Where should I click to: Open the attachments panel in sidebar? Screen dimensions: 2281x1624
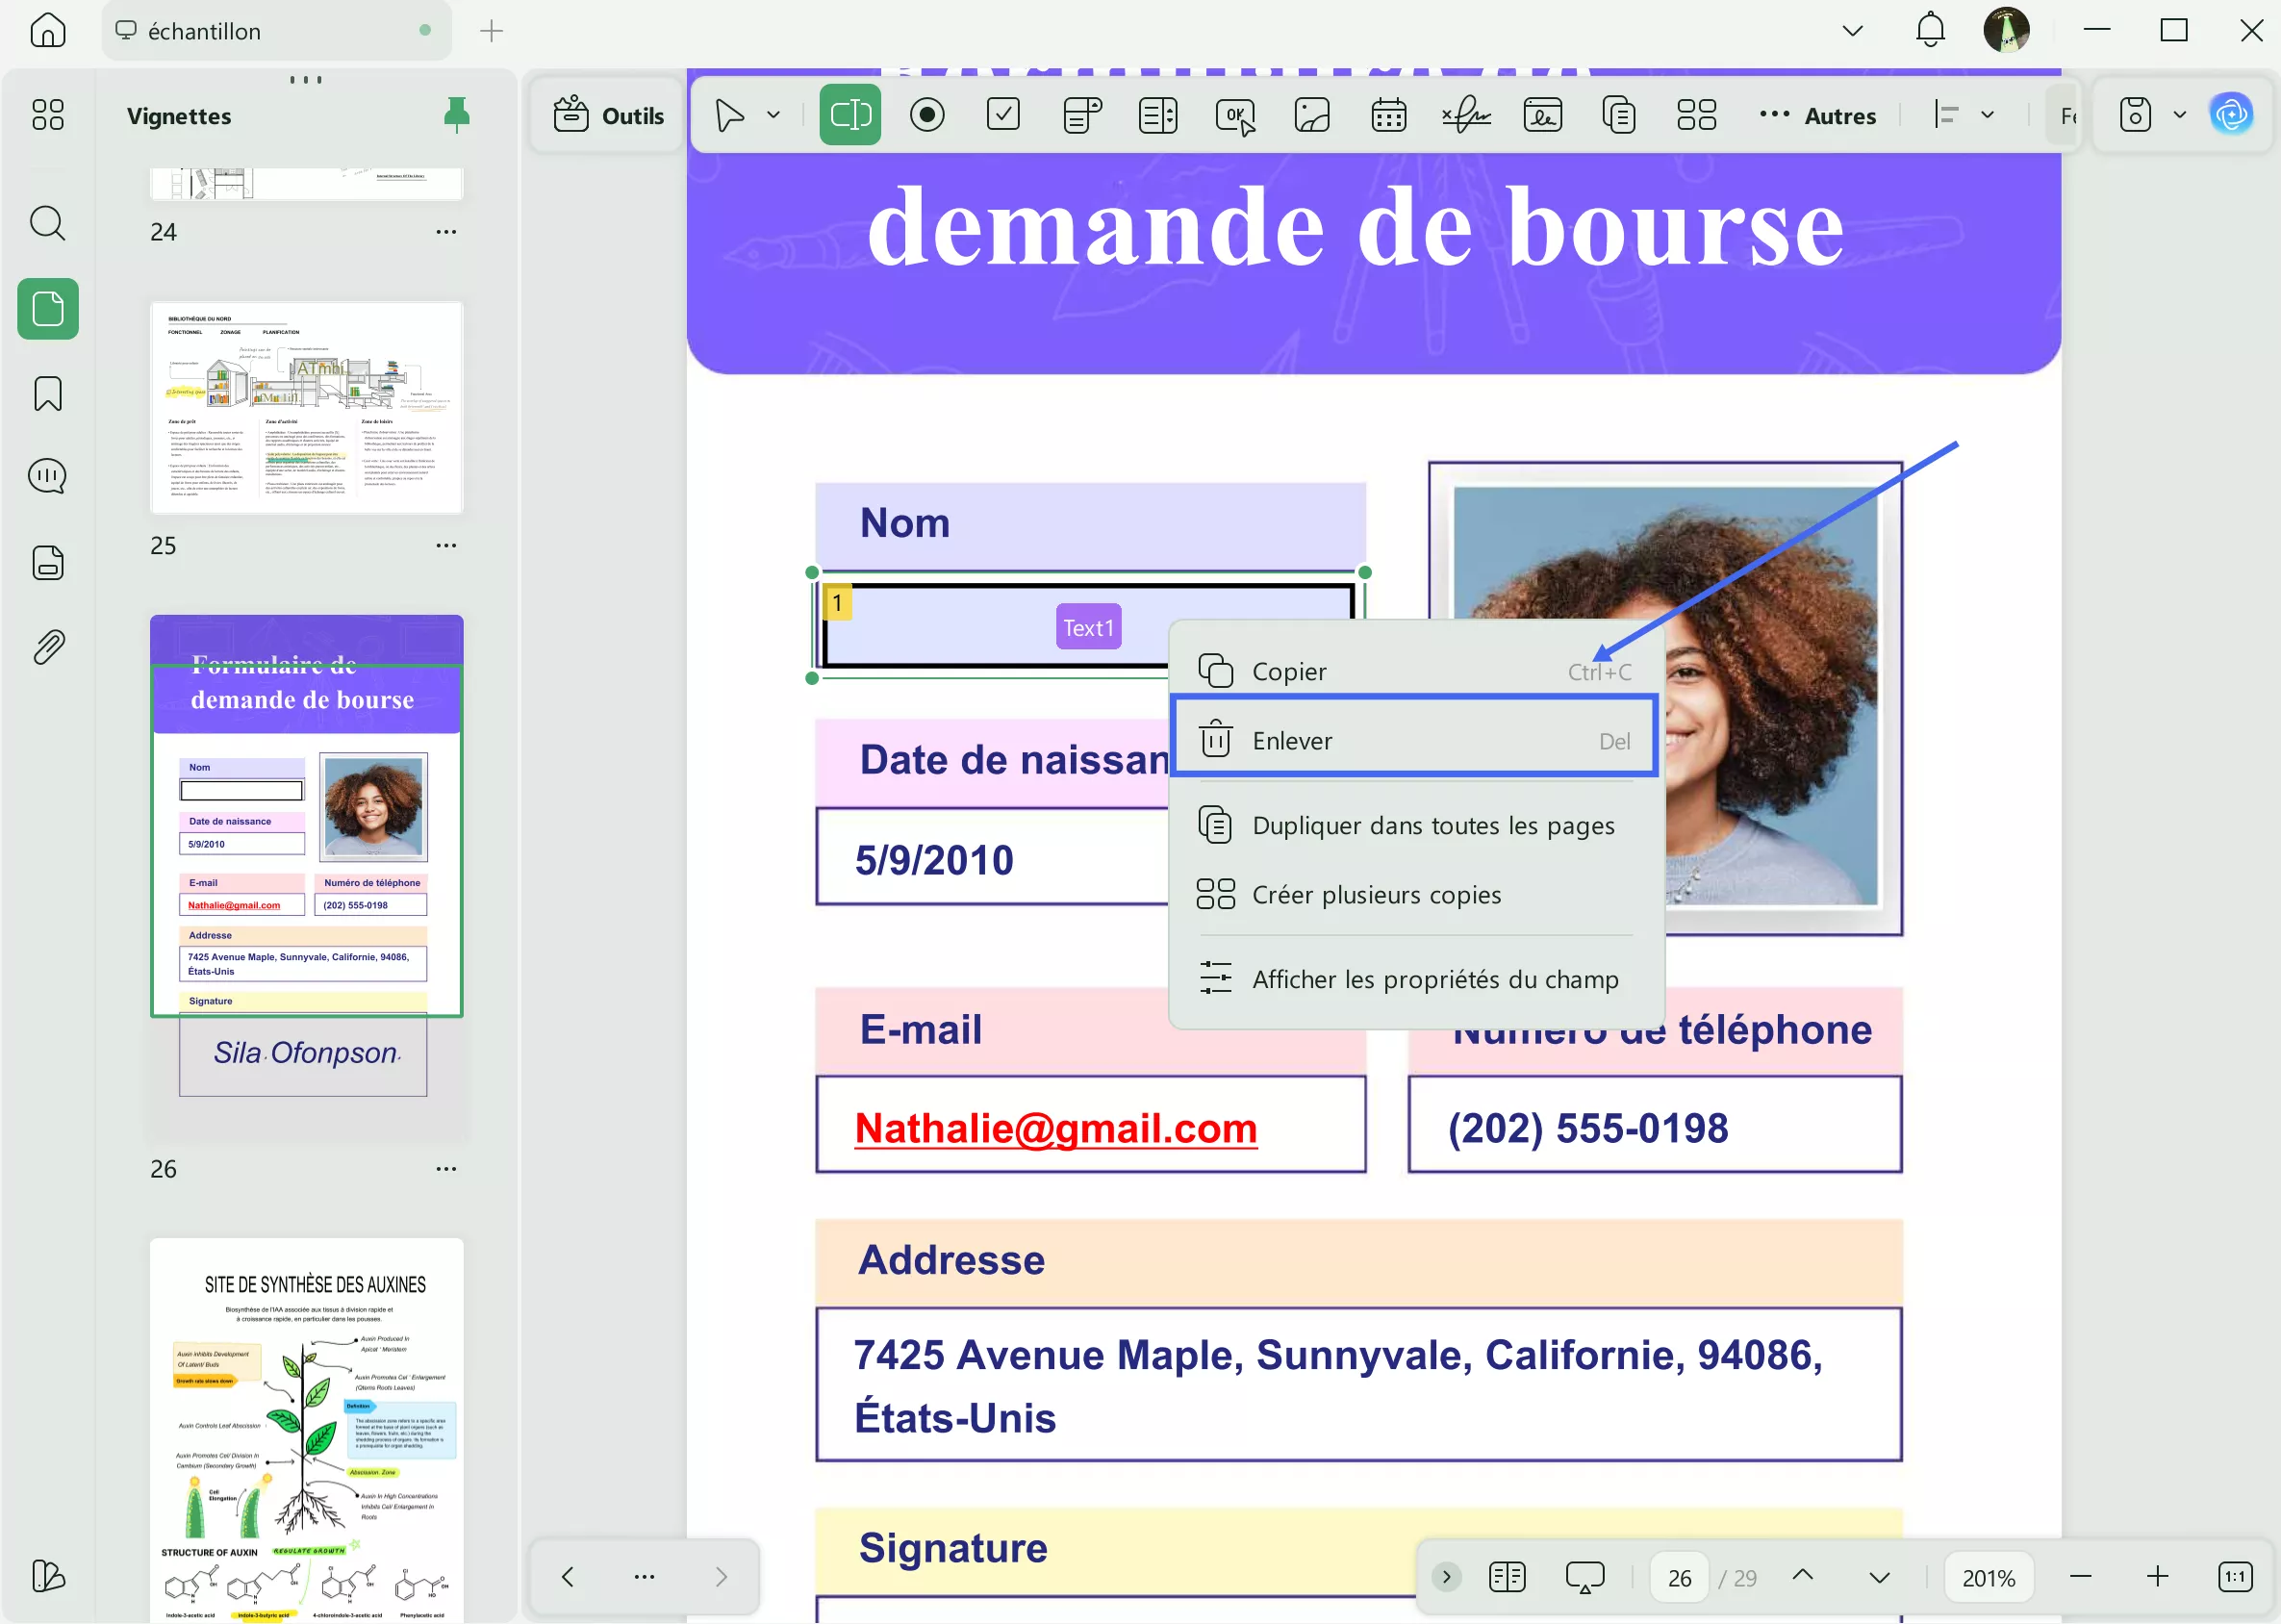(x=47, y=647)
